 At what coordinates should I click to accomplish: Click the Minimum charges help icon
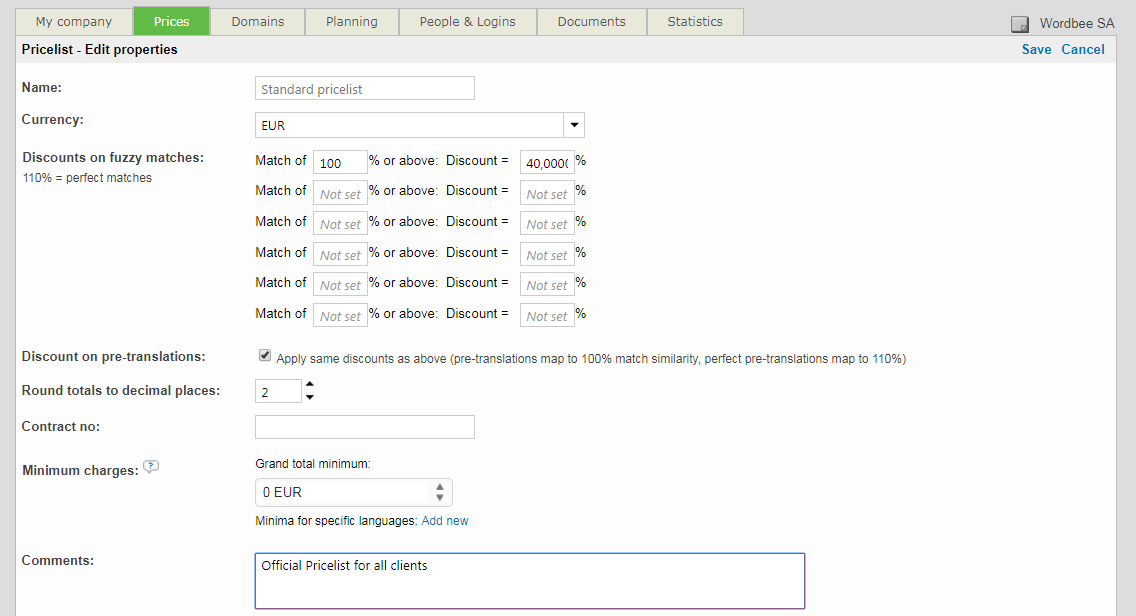point(151,467)
